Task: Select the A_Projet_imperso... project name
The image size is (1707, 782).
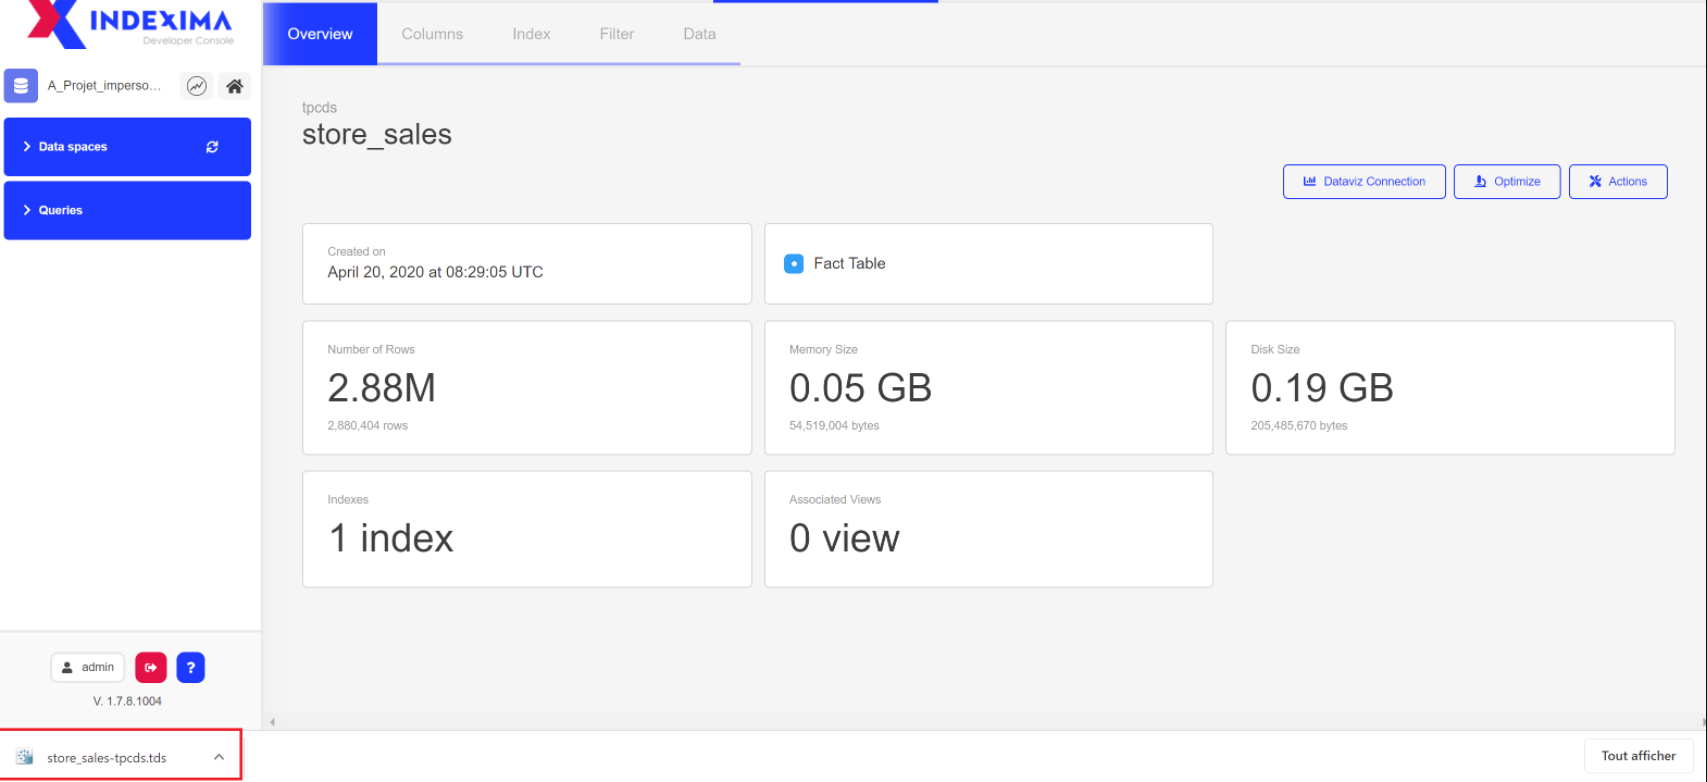Action: pos(104,86)
